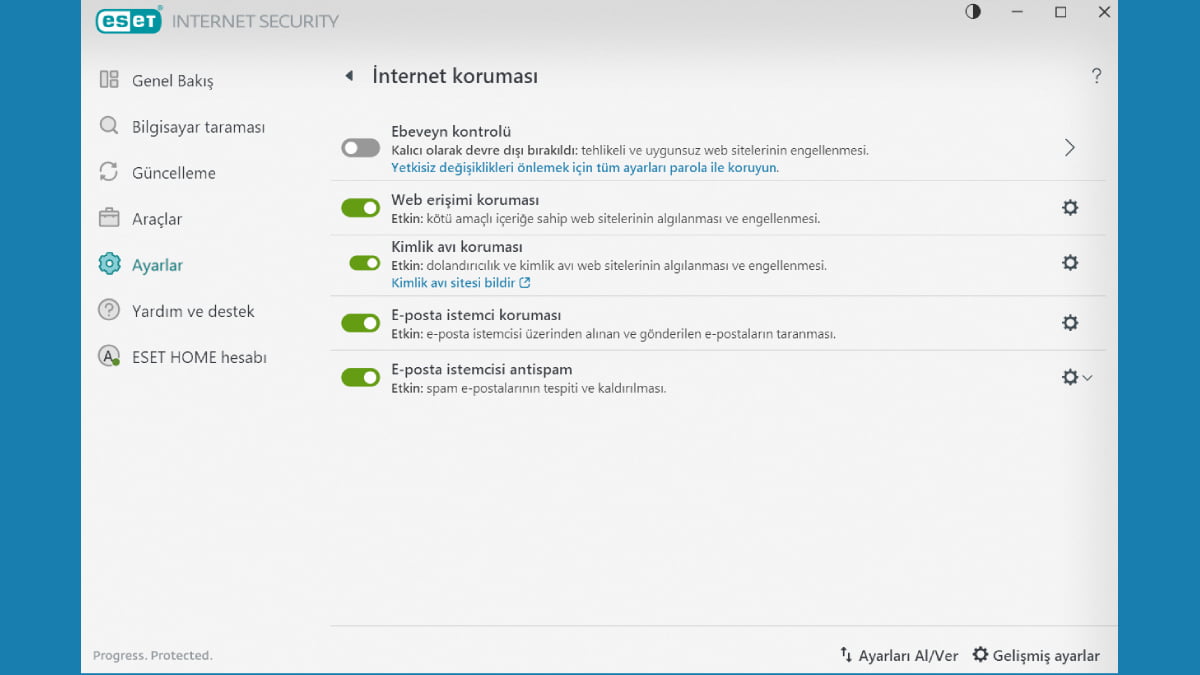This screenshot has width=1200, height=675.
Task: Go back using arrow next to İnternet koruması
Action: tap(349, 75)
